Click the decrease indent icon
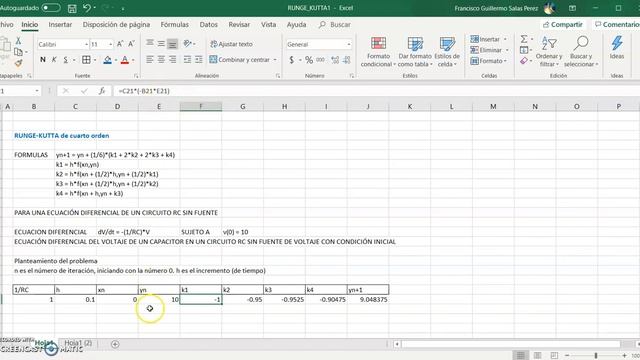Viewport: 640px width, 360px height. pyautogui.click(x=187, y=60)
